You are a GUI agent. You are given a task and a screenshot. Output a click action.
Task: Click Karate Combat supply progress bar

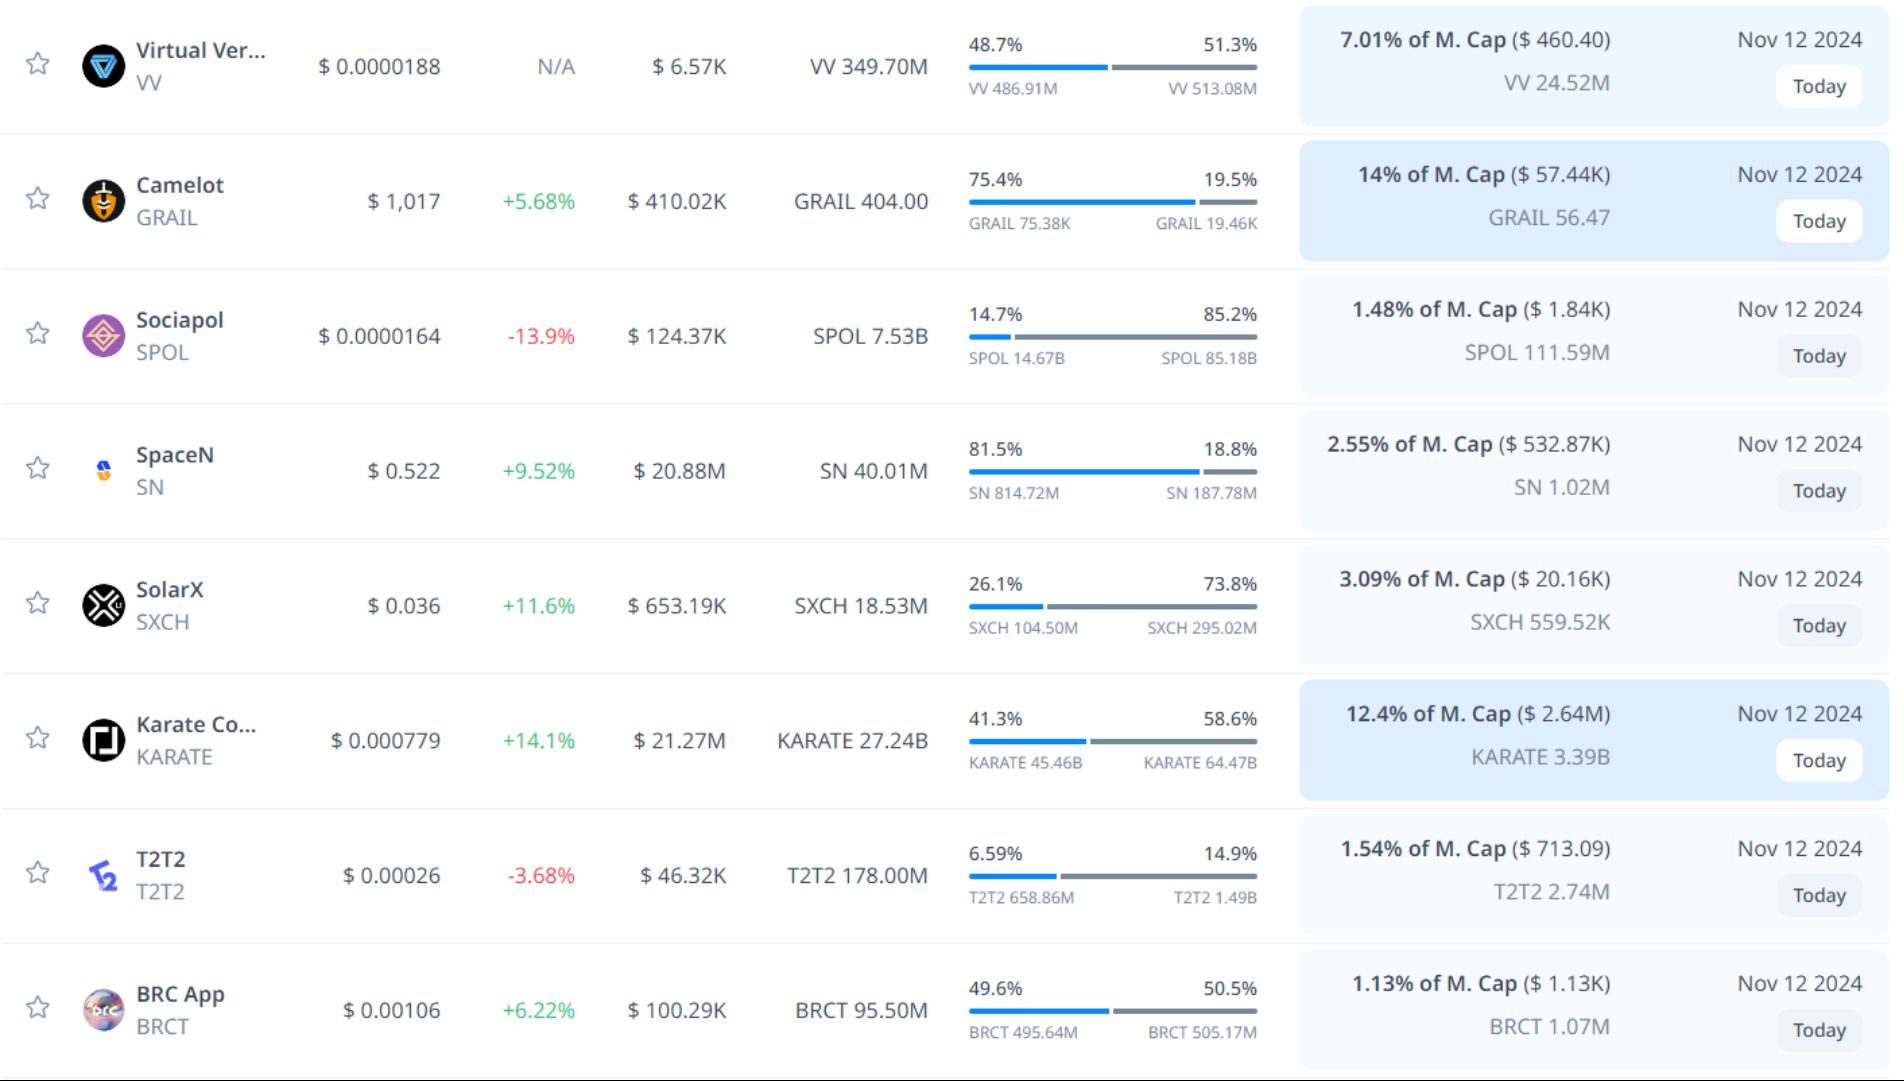(1112, 741)
